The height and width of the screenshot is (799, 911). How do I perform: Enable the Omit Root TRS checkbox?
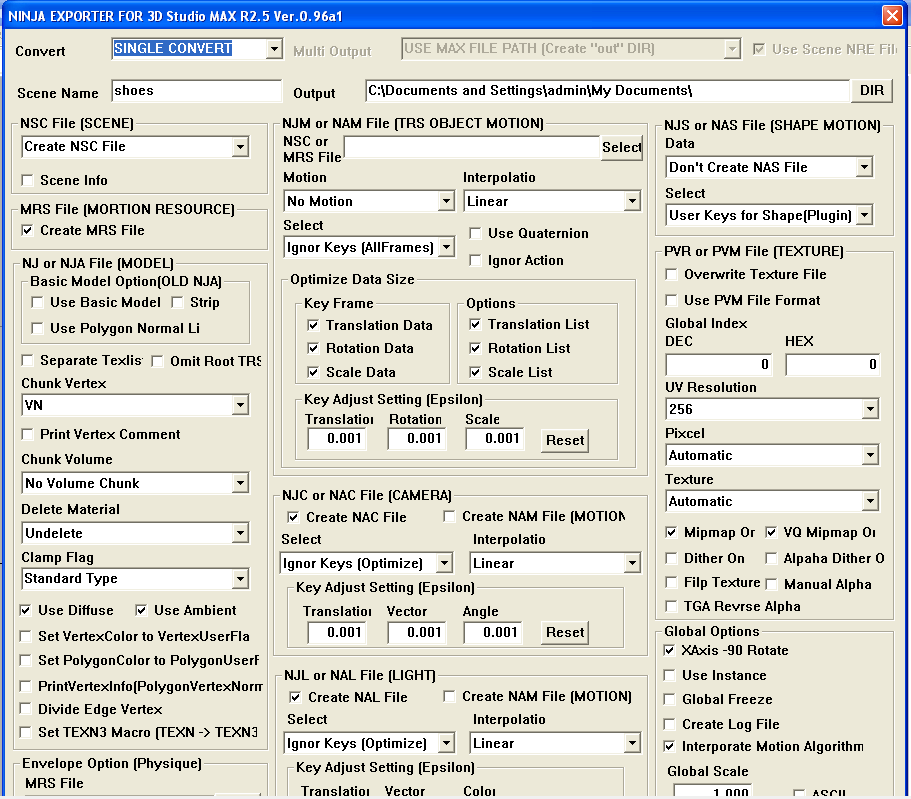point(157,361)
